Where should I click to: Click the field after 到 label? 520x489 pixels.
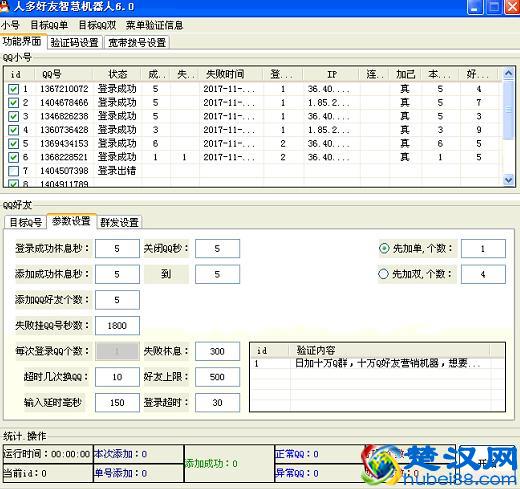217,274
